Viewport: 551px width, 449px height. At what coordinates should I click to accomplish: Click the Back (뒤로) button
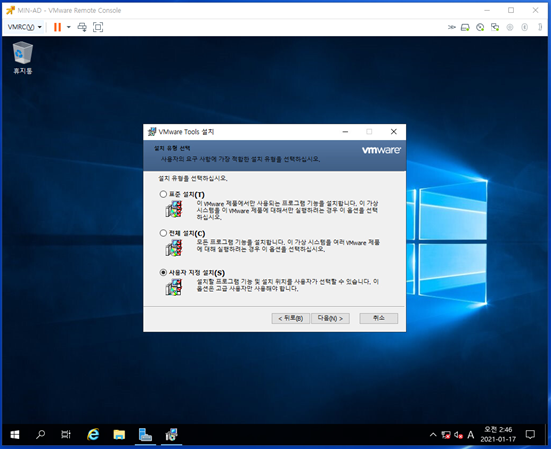pos(291,318)
